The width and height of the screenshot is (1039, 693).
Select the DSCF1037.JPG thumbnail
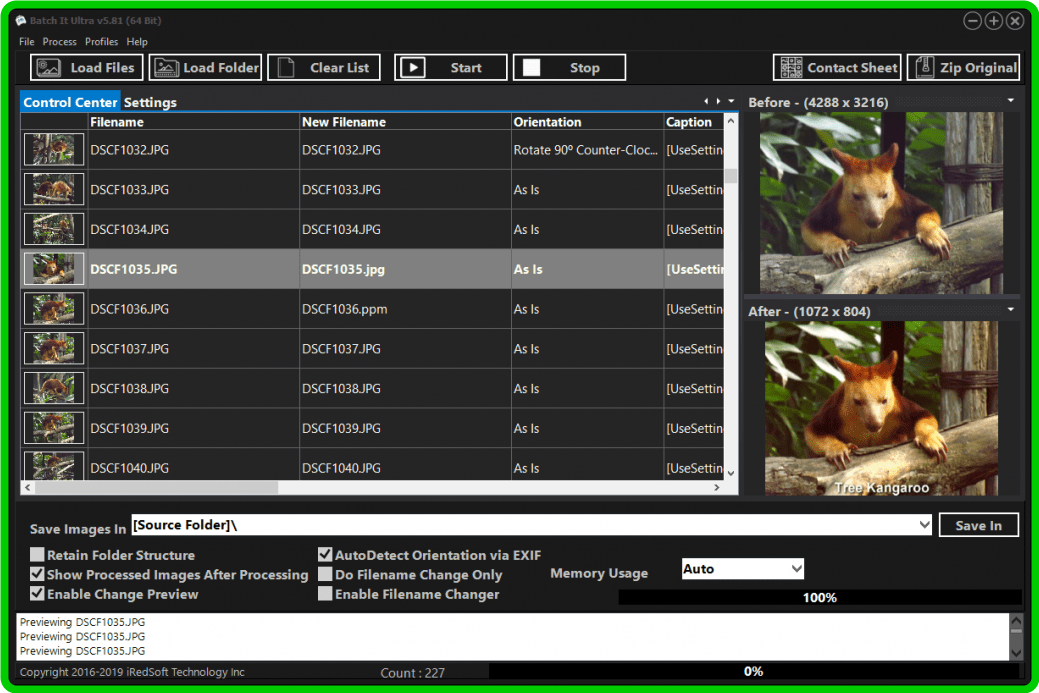54,348
